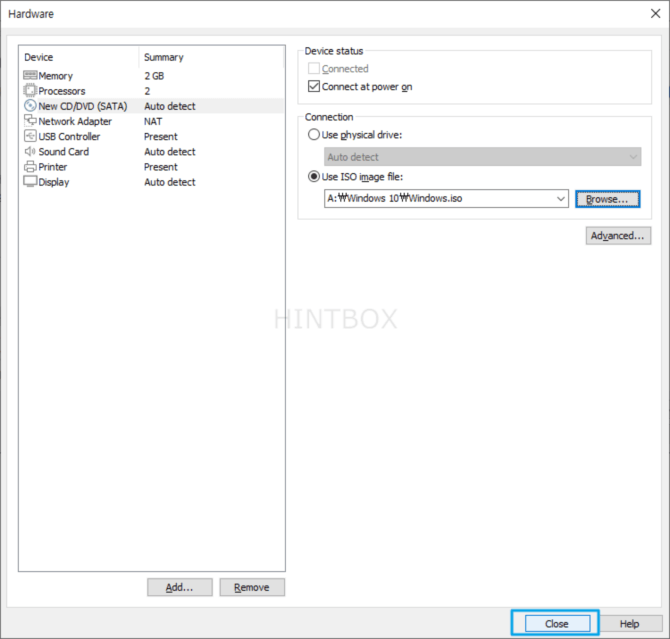Remove the selected device
The width and height of the screenshot is (670, 639).
[252, 587]
